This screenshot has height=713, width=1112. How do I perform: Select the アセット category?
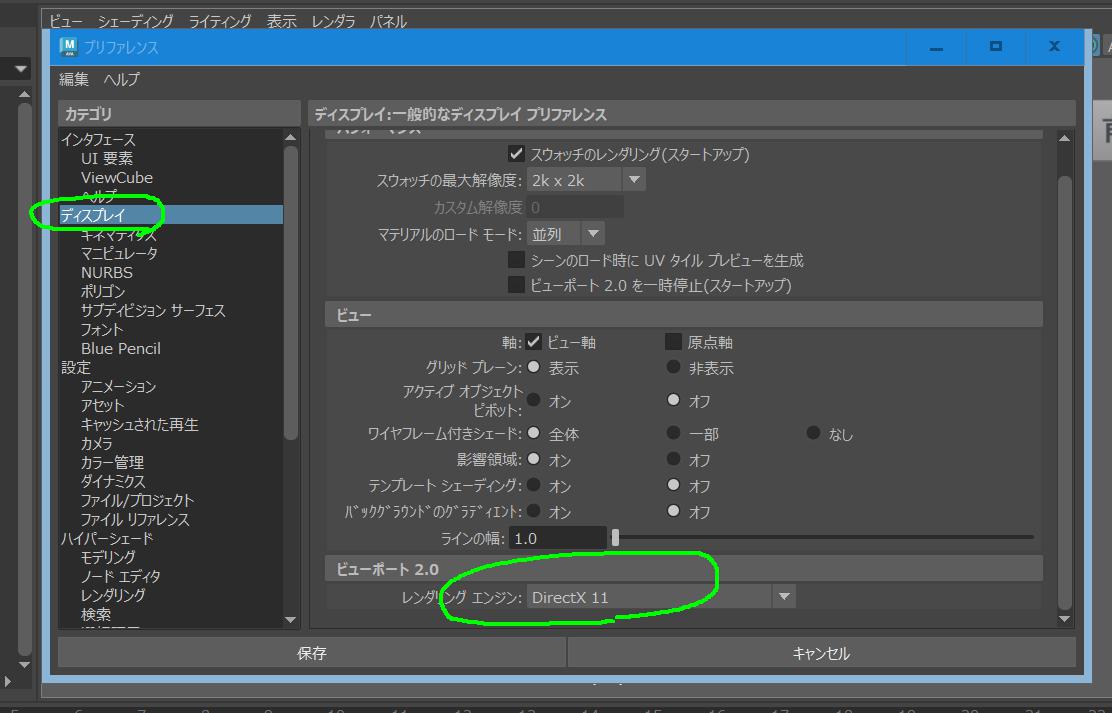click(103, 405)
